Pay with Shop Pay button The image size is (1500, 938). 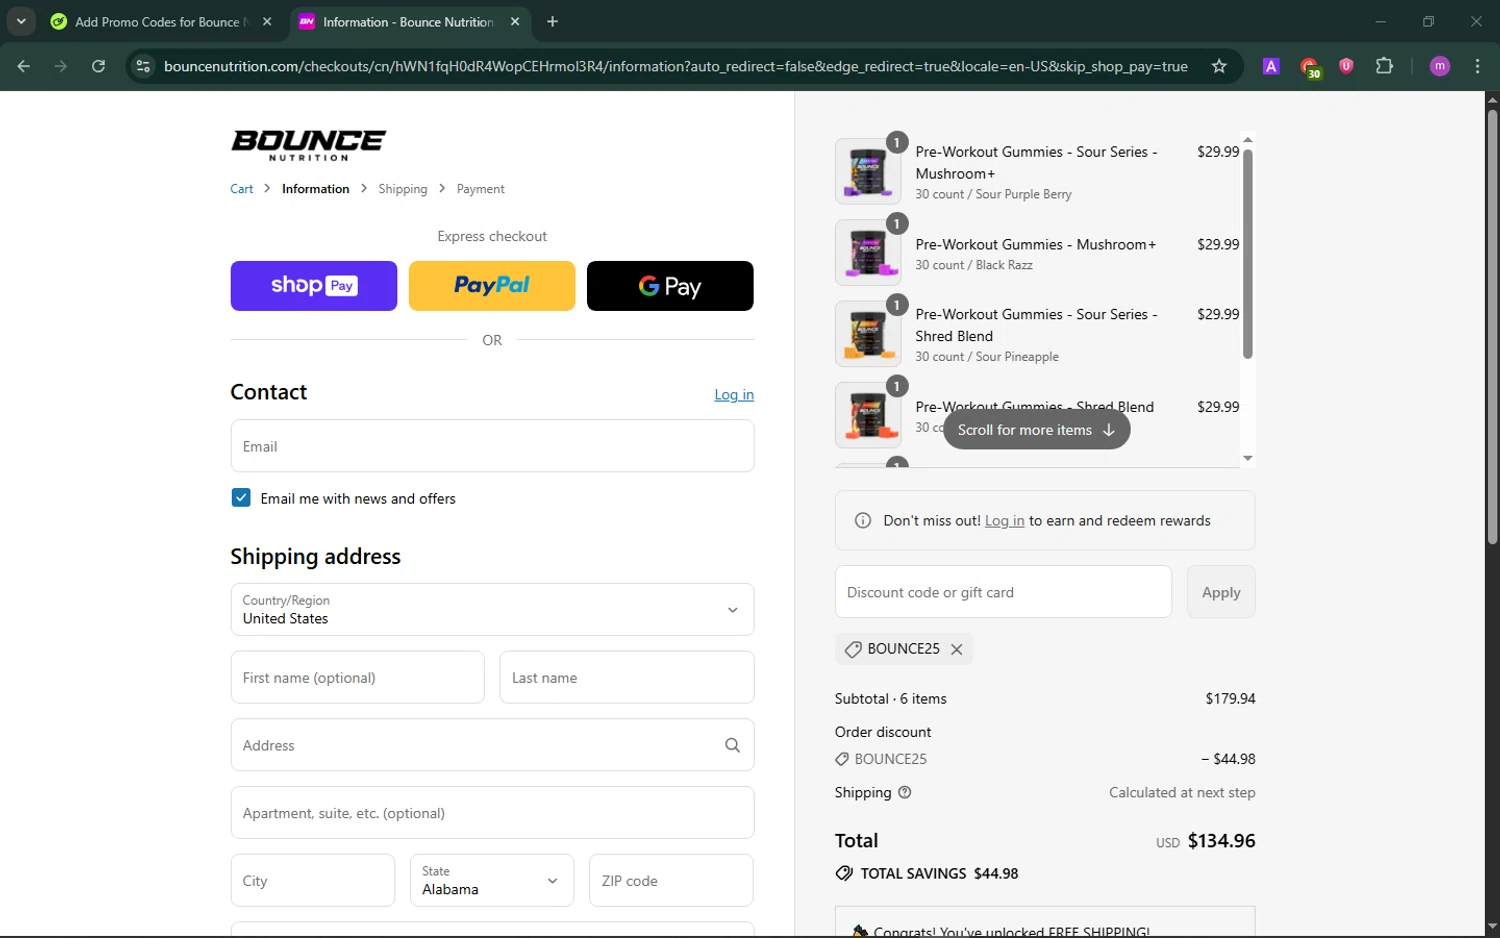click(314, 286)
